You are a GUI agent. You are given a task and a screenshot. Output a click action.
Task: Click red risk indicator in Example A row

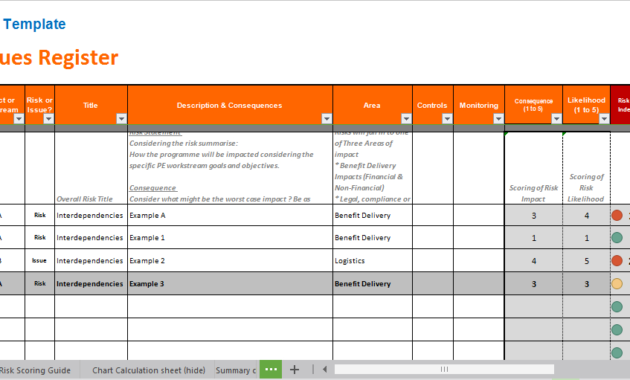[x=617, y=215]
